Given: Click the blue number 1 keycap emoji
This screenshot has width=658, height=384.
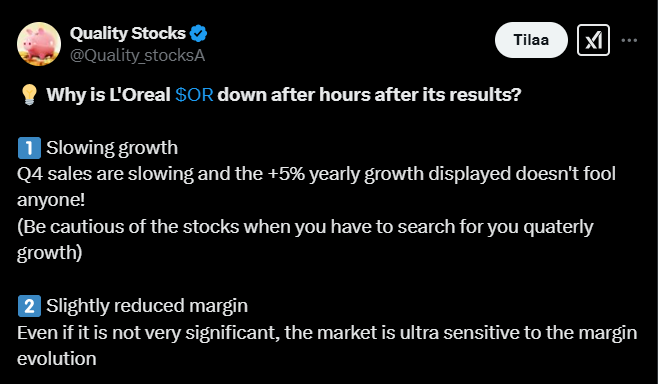Looking at the screenshot, I should click(x=29, y=148).
